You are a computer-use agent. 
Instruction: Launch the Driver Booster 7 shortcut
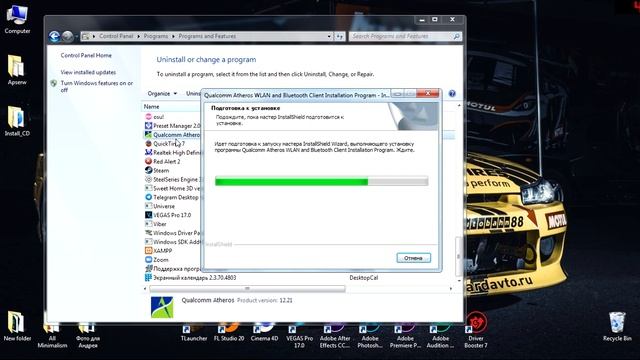coord(476,331)
